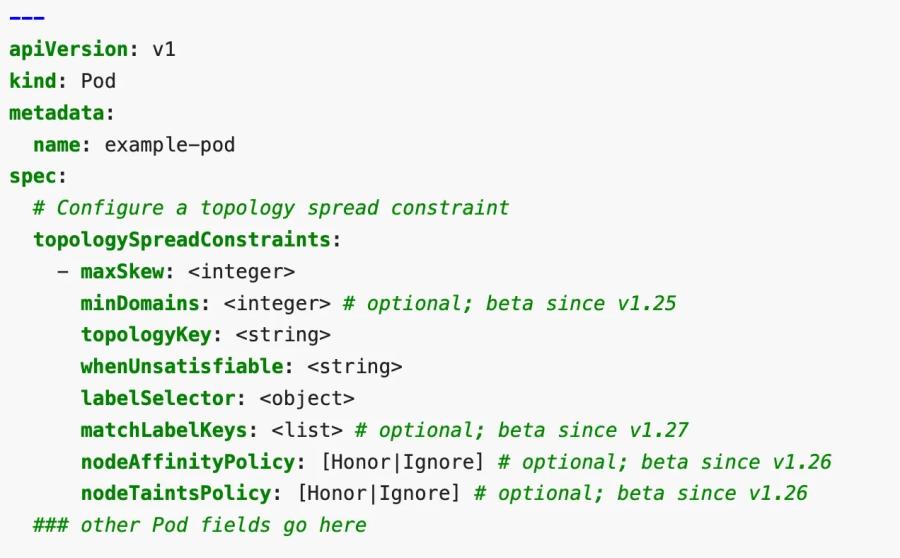This screenshot has width=900, height=558.
Task: Click the example-pod name value
Action: click(170, 144)
